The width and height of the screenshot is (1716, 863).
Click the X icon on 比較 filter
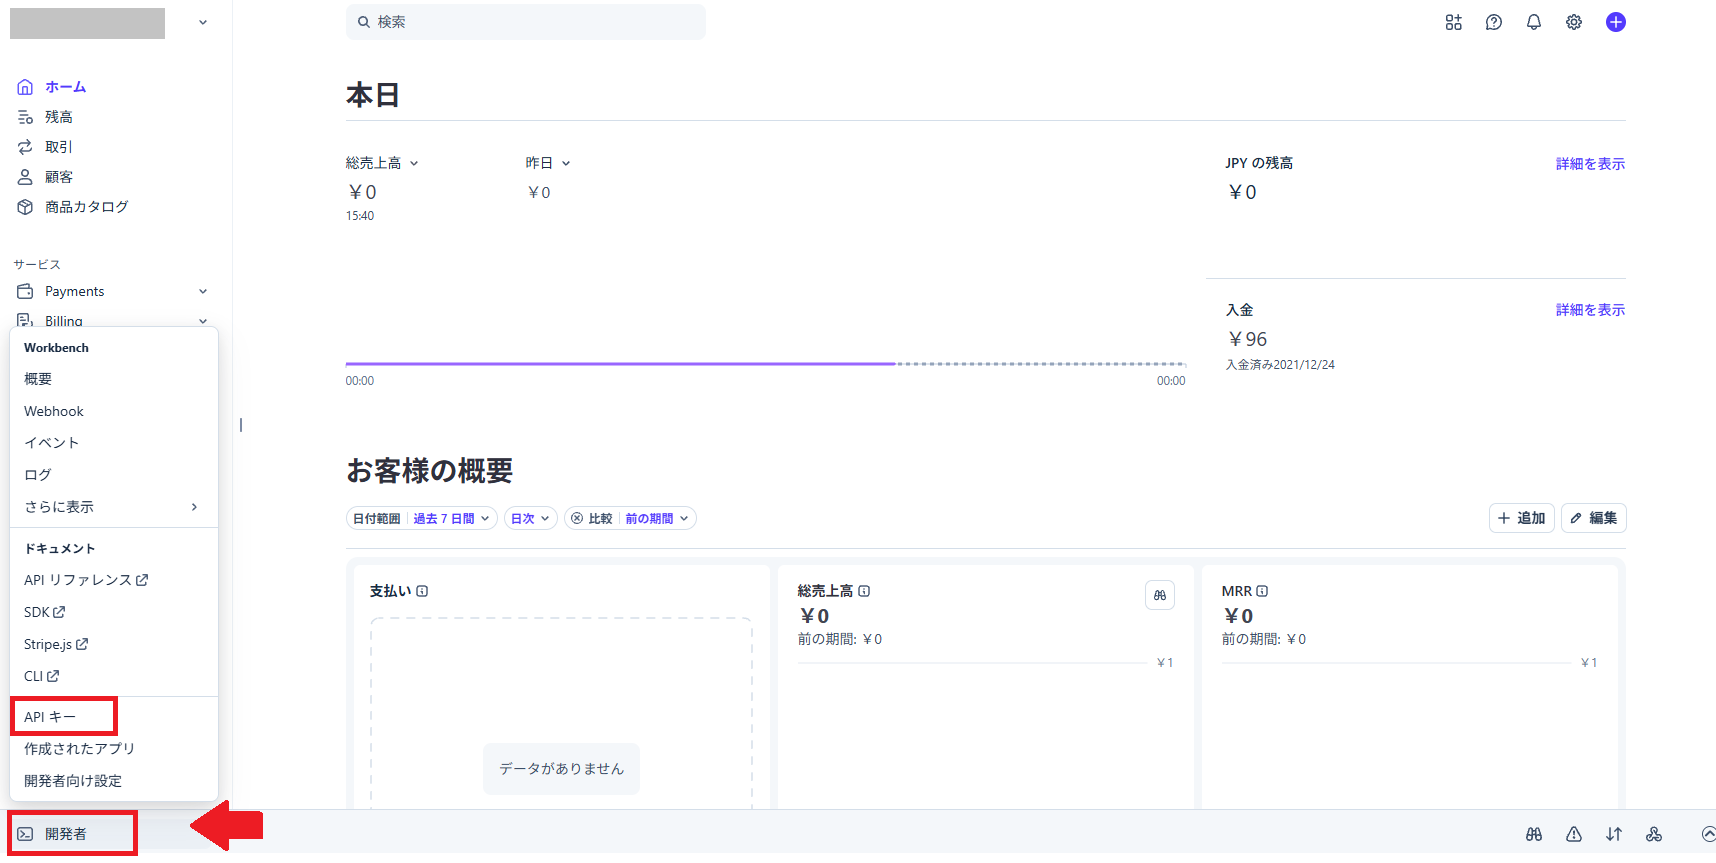(577, 518)
